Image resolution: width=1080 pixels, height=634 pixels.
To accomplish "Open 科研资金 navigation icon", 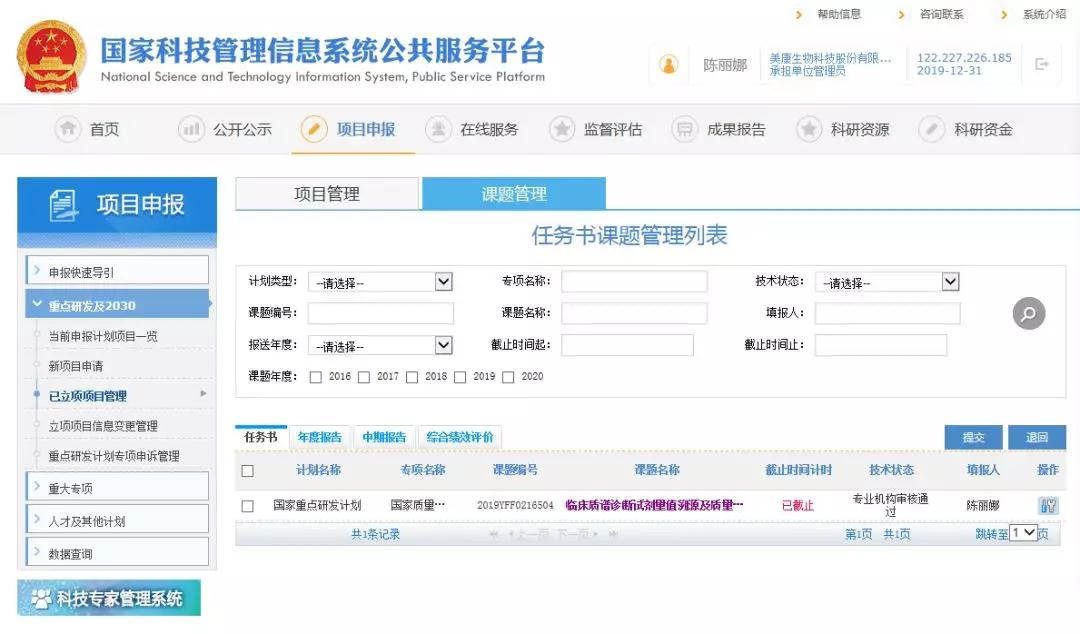I will [x=932, y=129].
